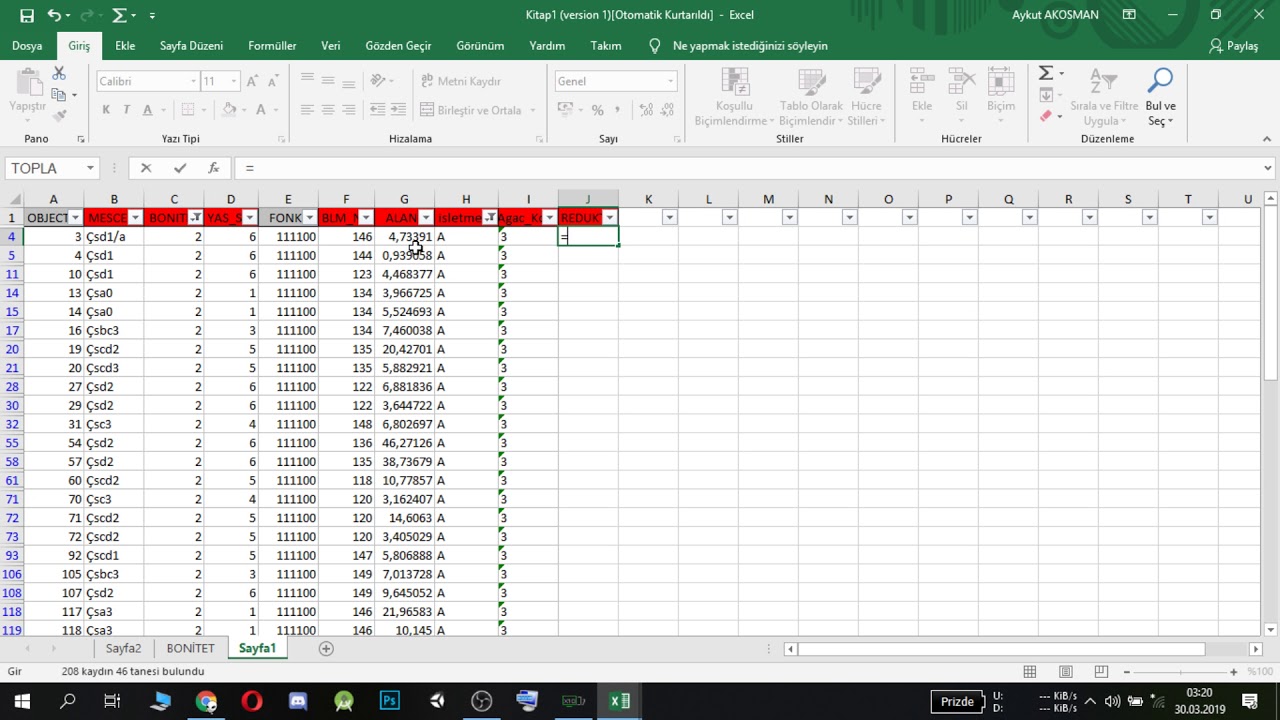Open the ALAN column filter dropdown
The image size is (1280, 720).
tap(426, 218)
